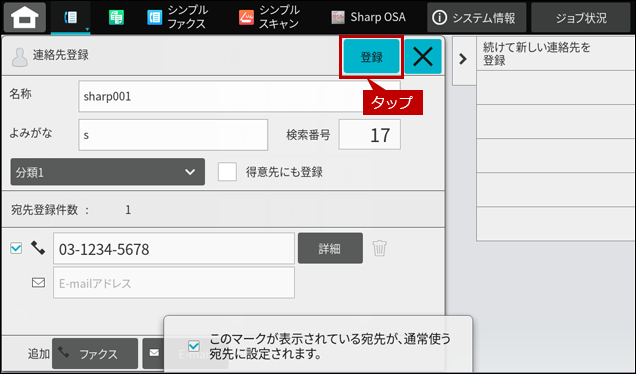Open Sharp OSA application
This screenshot has width=636, height=374.
coord(368,17)
